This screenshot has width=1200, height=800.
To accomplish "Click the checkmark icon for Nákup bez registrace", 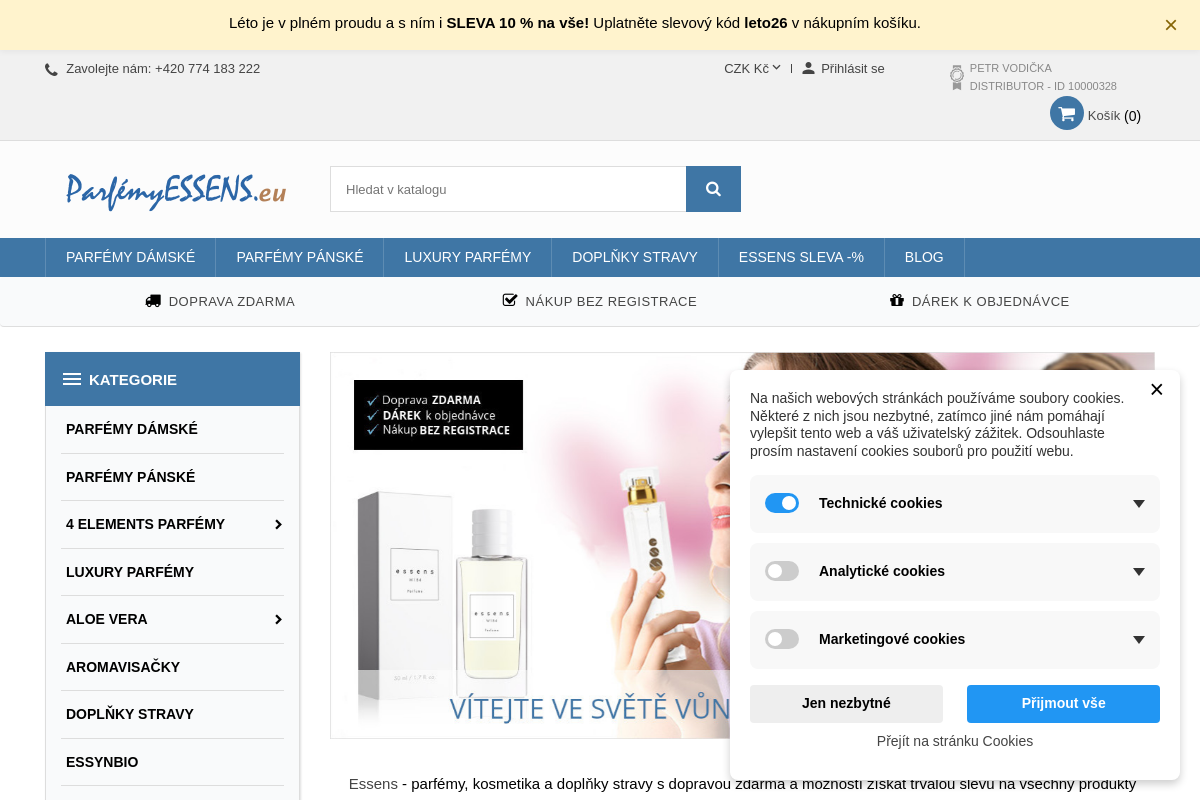I will click(x=510, y=300).
